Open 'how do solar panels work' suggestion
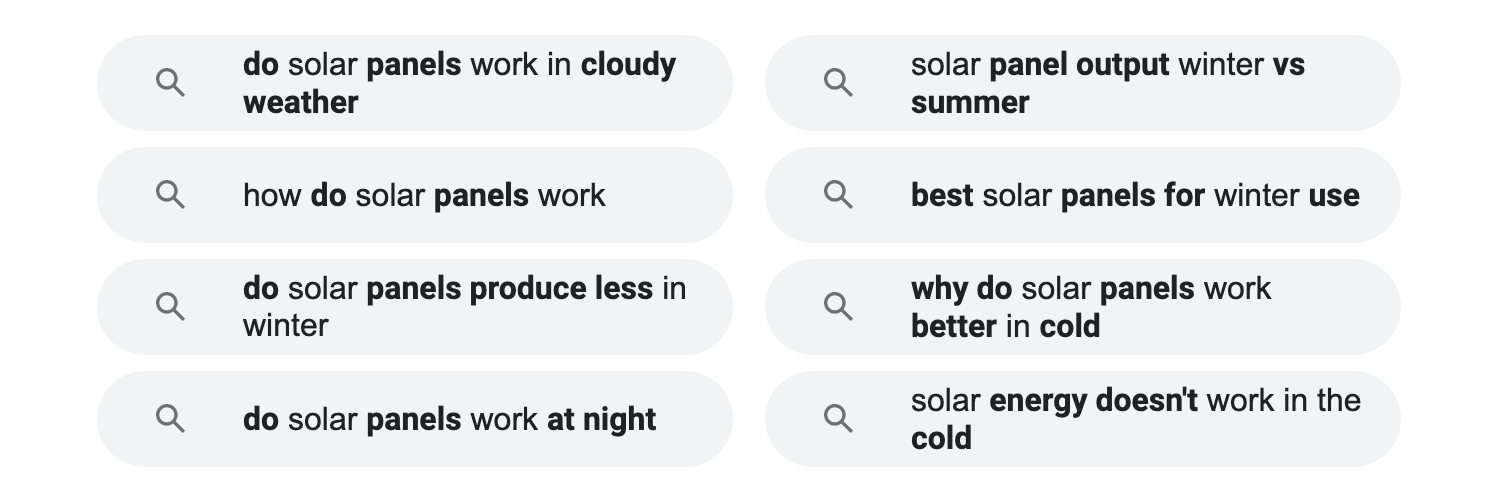 click(x=424, y=195)
